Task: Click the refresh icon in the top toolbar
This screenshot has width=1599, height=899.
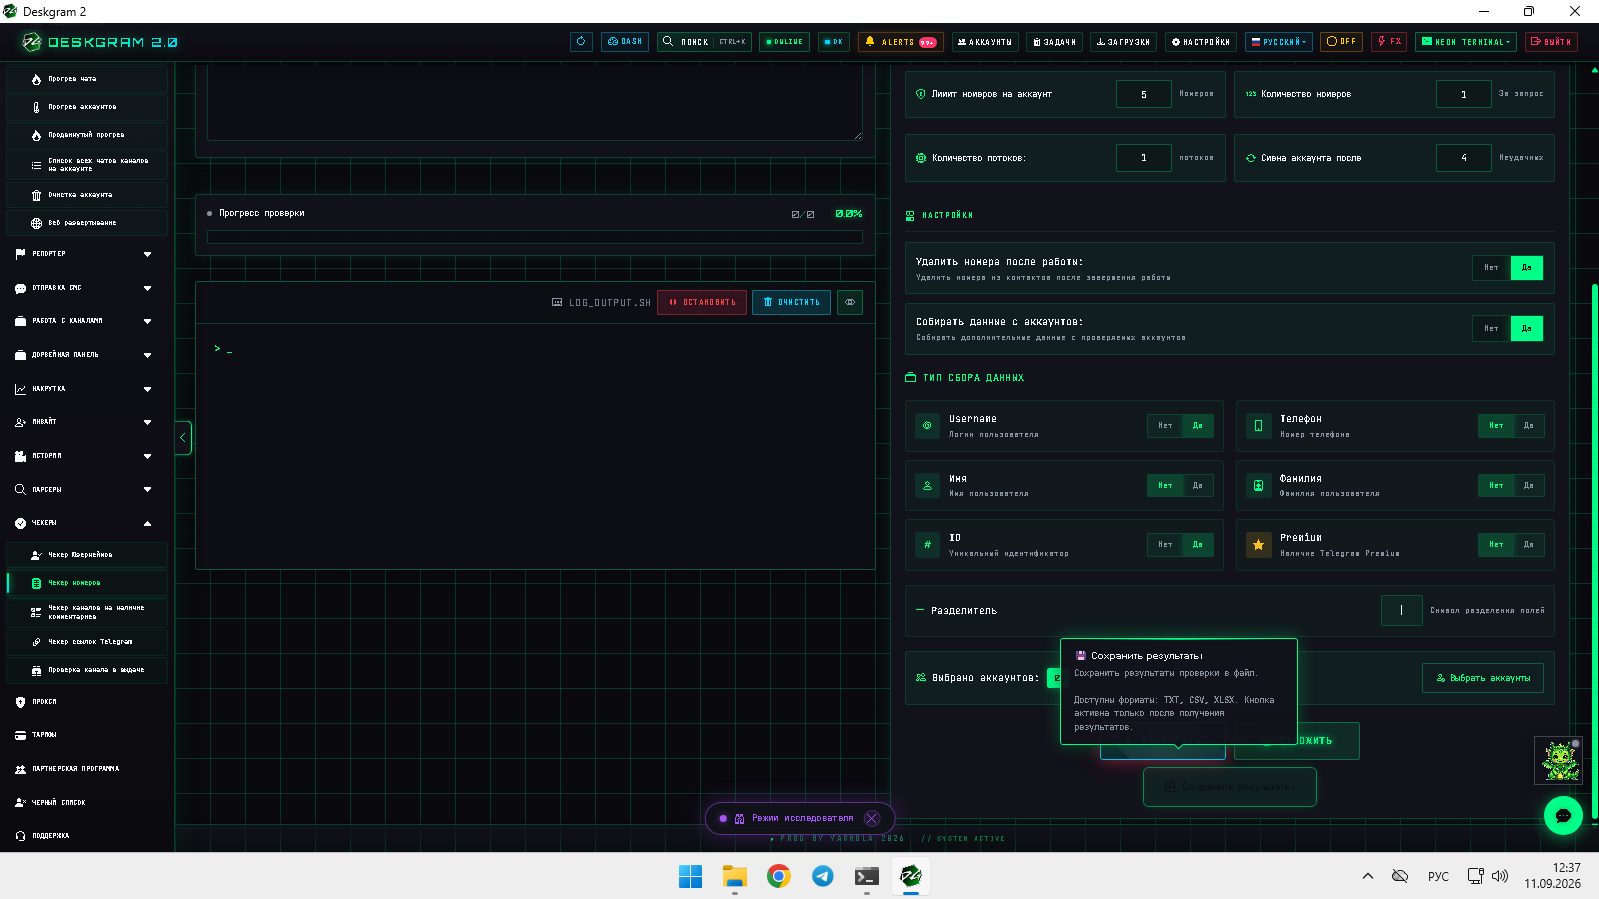Action: (x=581, y=42)
